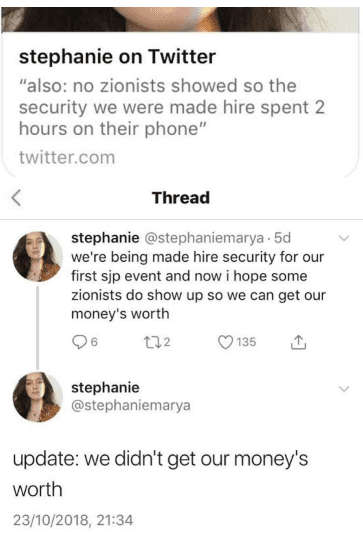Click the quoted 'also: no zionists showed' text
The image size is (363, 533).
point(172,107)
